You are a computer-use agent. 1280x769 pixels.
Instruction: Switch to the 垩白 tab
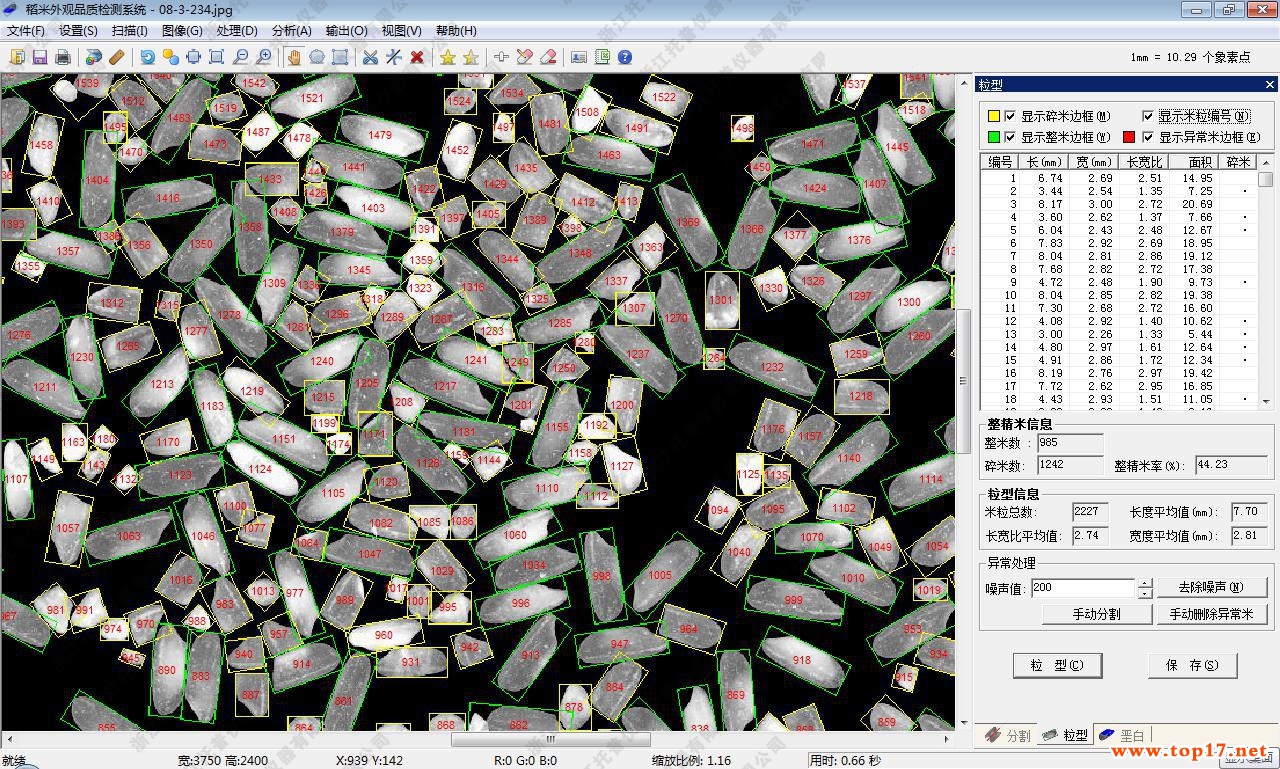(x=1122, y=735)
